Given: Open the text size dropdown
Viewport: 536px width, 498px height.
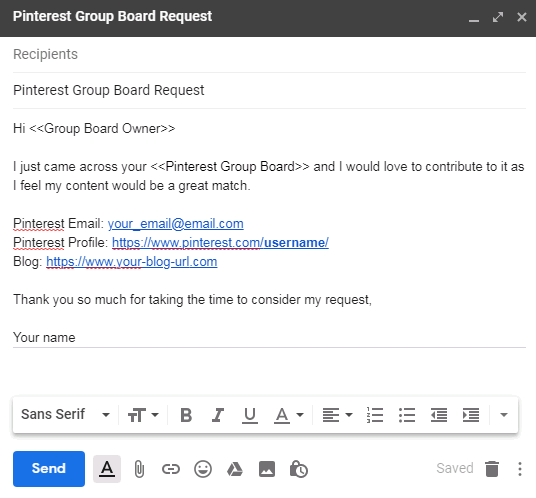Looking at the screenshot, I should [x=143, y=415].
